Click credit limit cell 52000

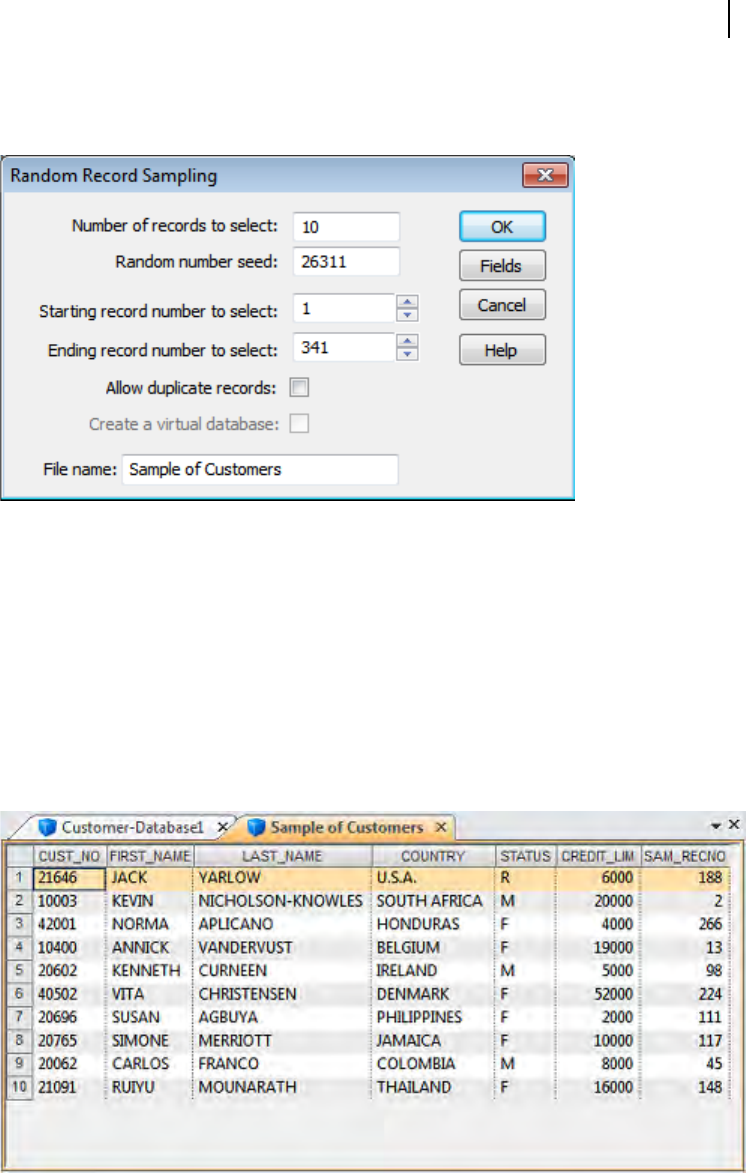[598, 993]
